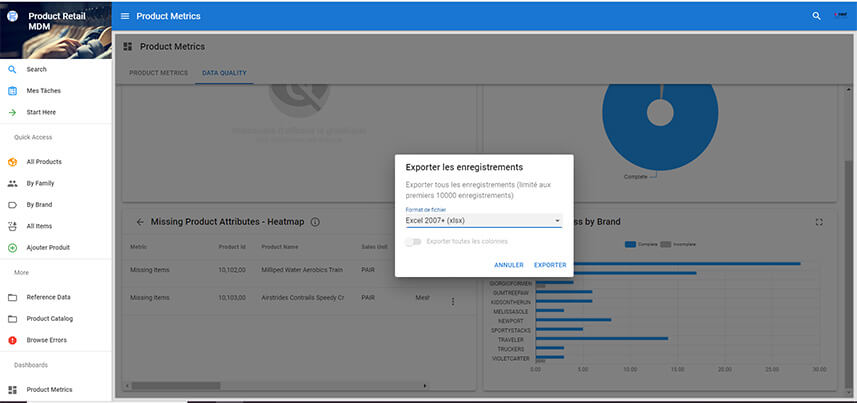Screen dimensions: 857x403
Task: Click the By Family people icon
Action: click(12, 183)
